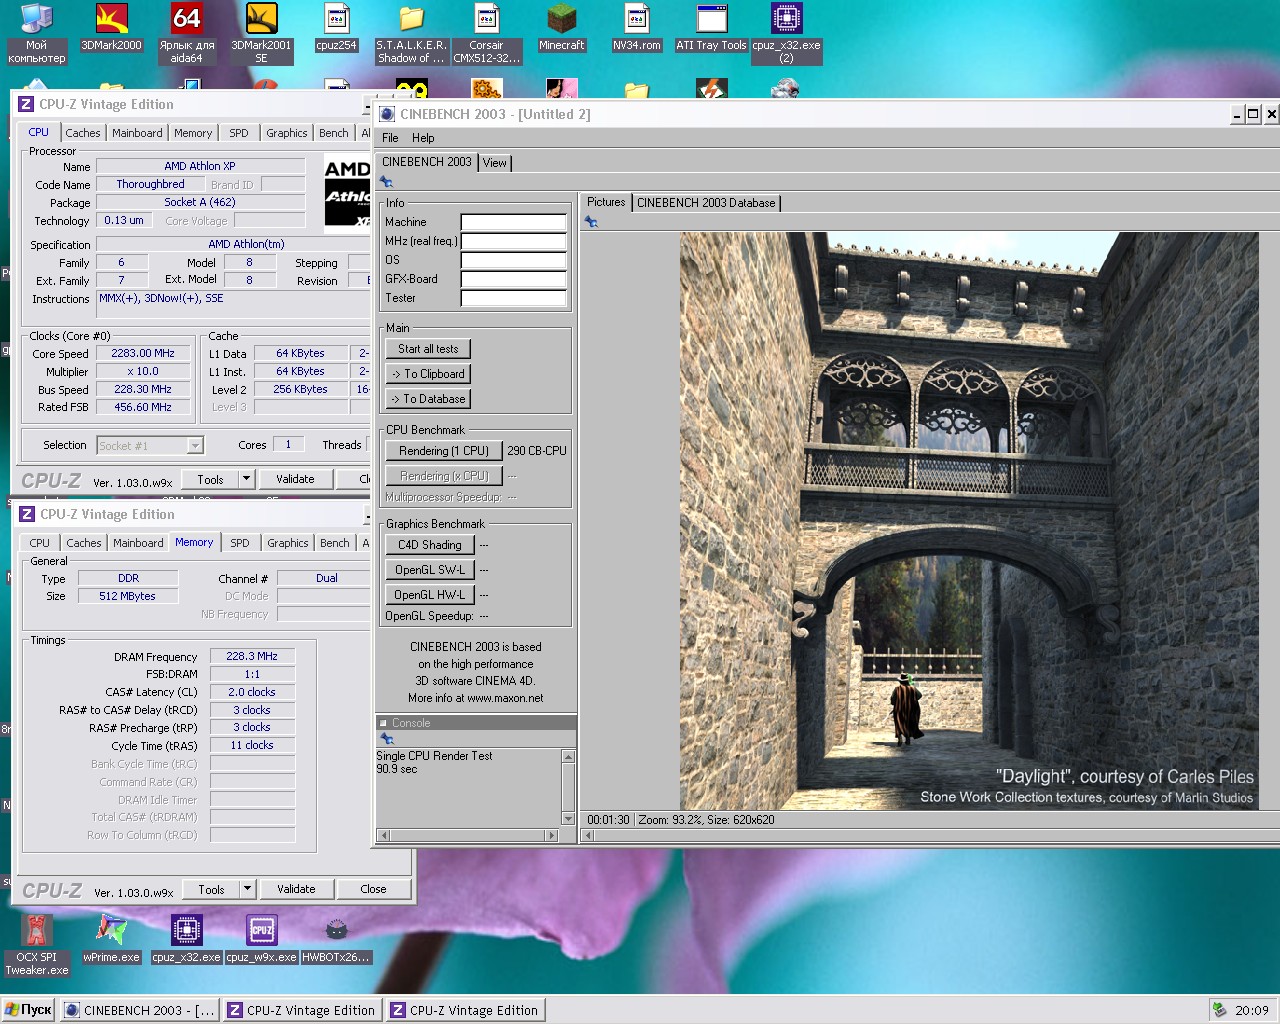
Task: Switch to CINEBENCH 2003 taskbar item
Action: click(x=140, y=1010)
